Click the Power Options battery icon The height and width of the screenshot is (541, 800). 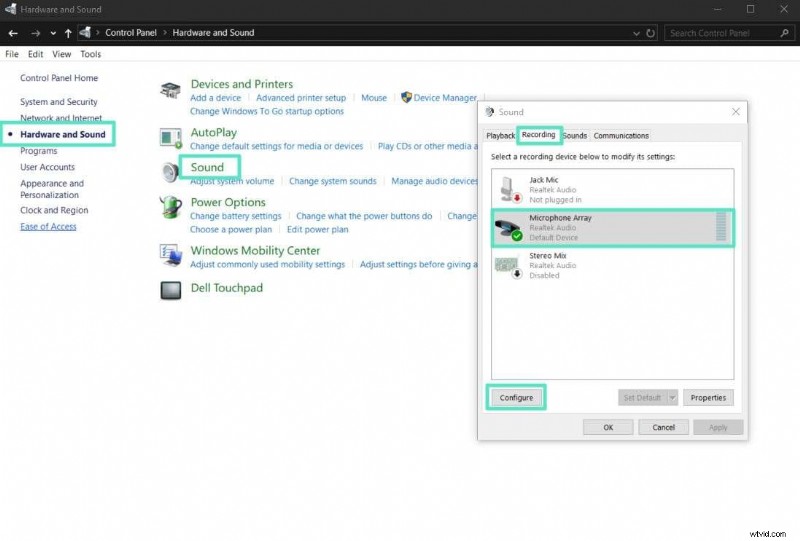(170, 208)
